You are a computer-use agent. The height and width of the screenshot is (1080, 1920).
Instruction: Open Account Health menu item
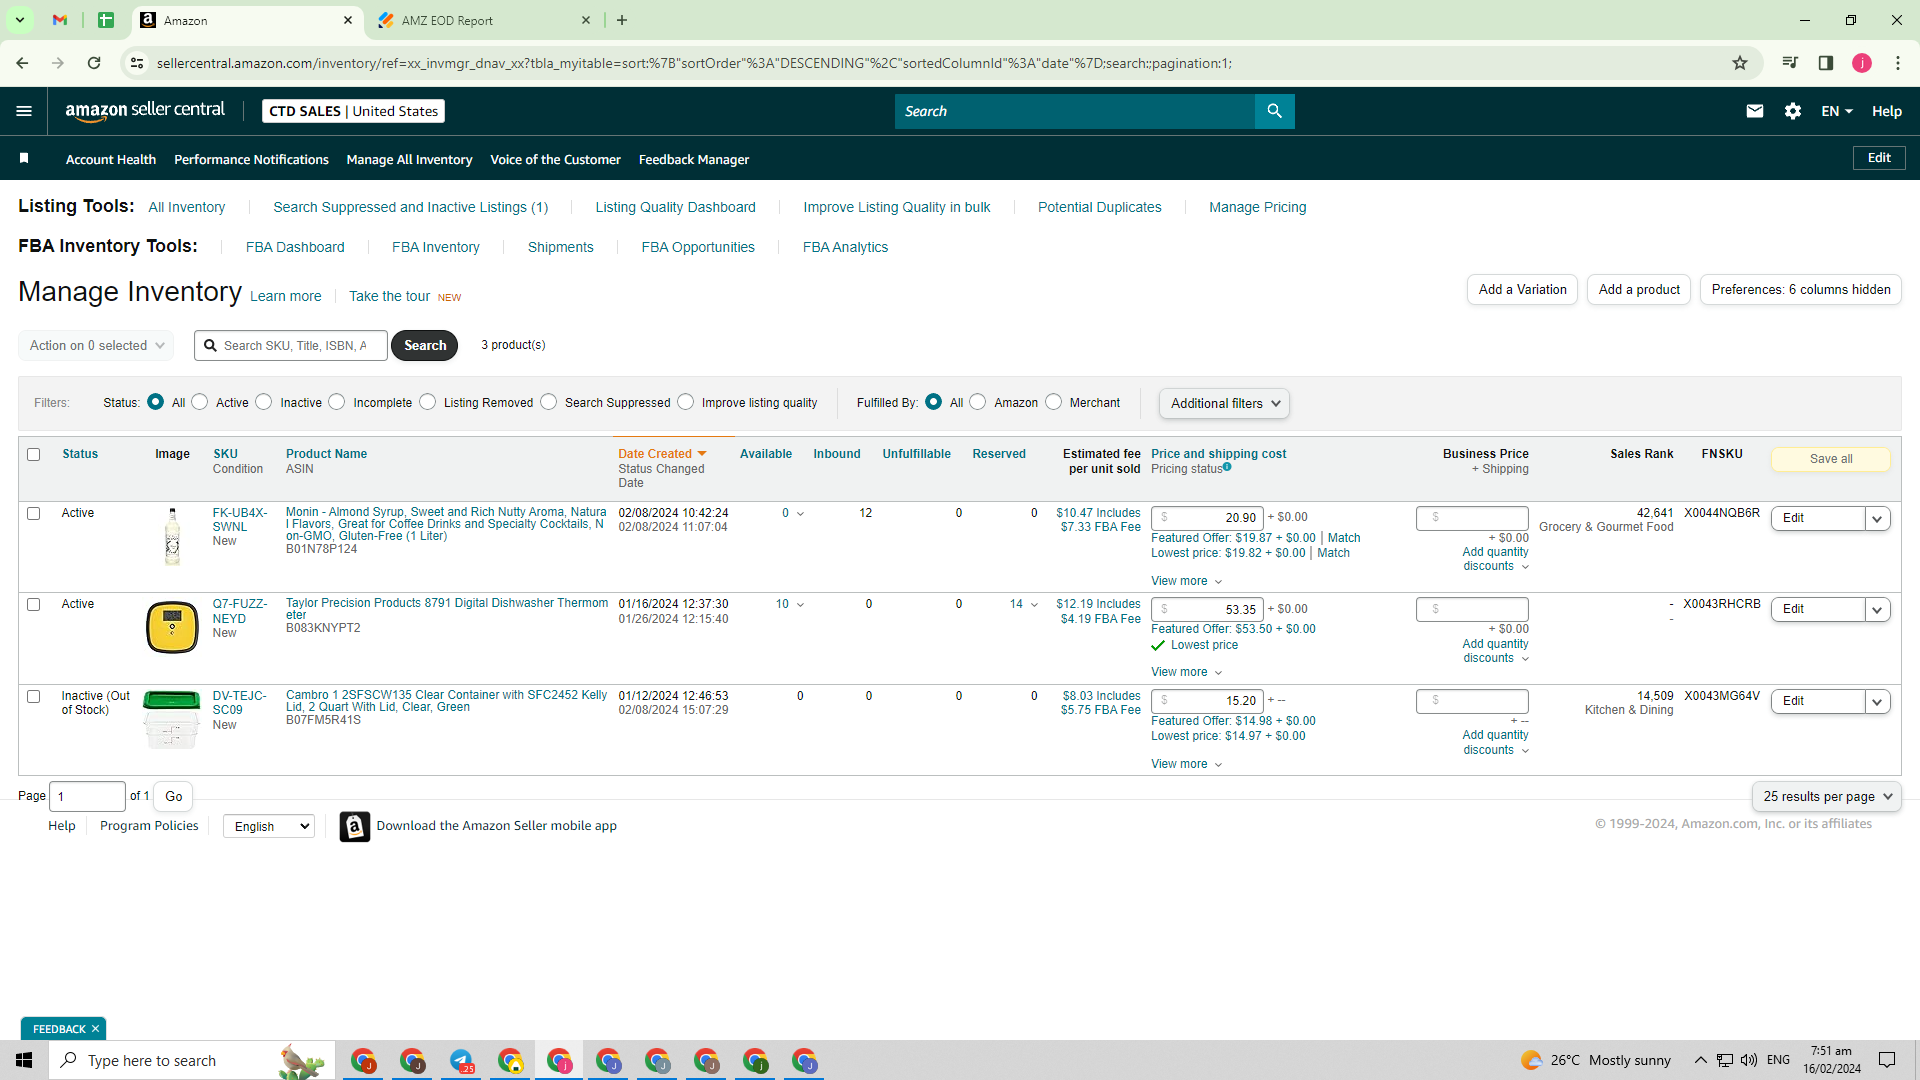(x=111, y=159)
